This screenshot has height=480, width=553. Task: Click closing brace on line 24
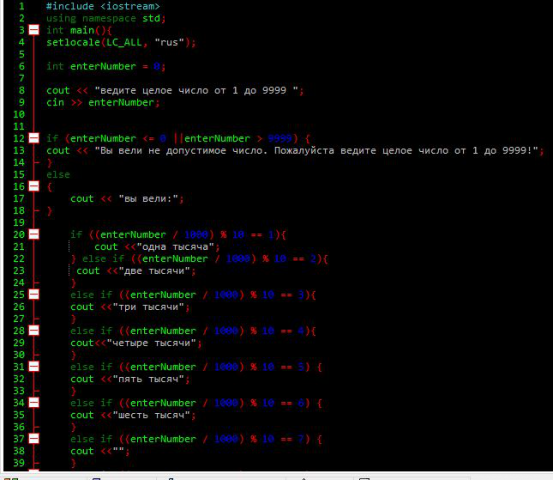pos(73,283)
